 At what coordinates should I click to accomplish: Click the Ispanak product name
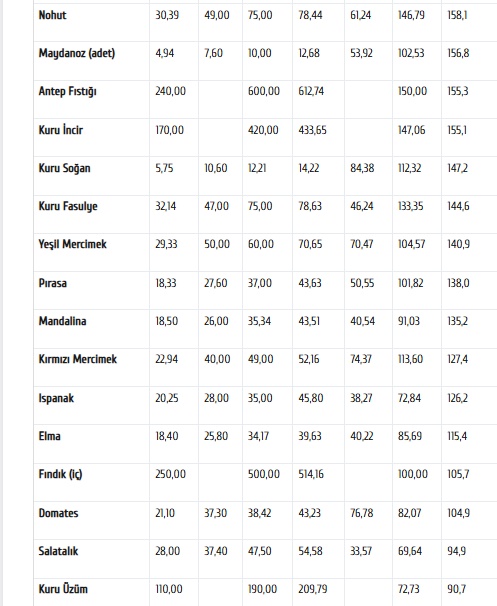(56, 398)
